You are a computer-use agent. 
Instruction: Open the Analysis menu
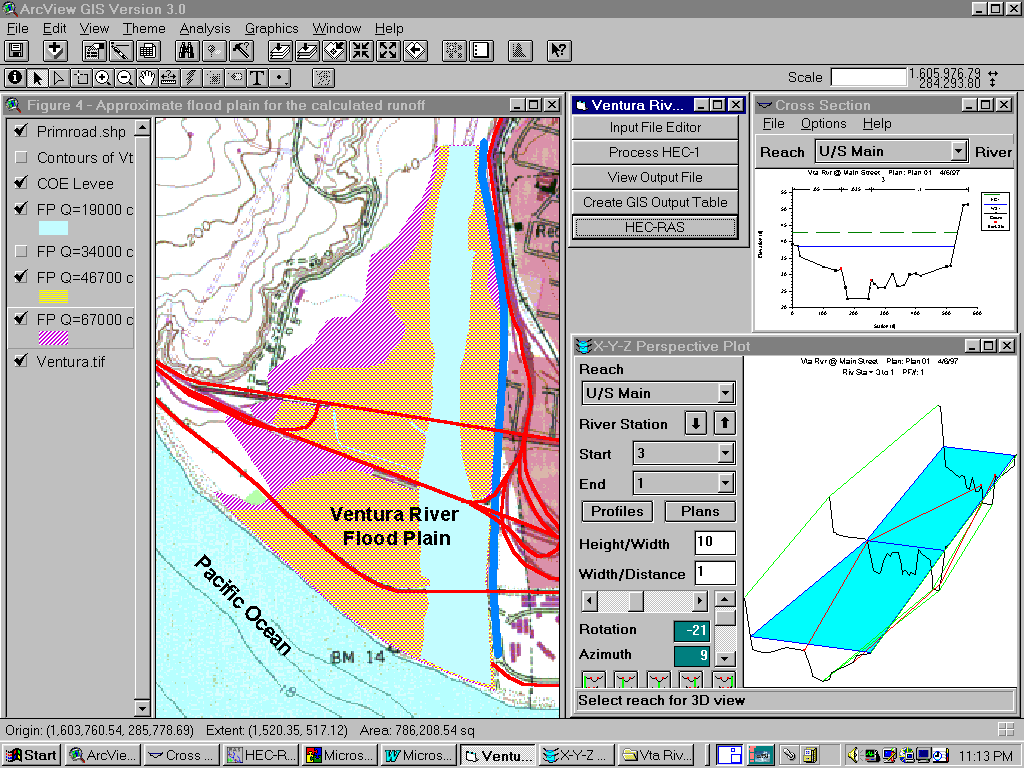(205, 28)
